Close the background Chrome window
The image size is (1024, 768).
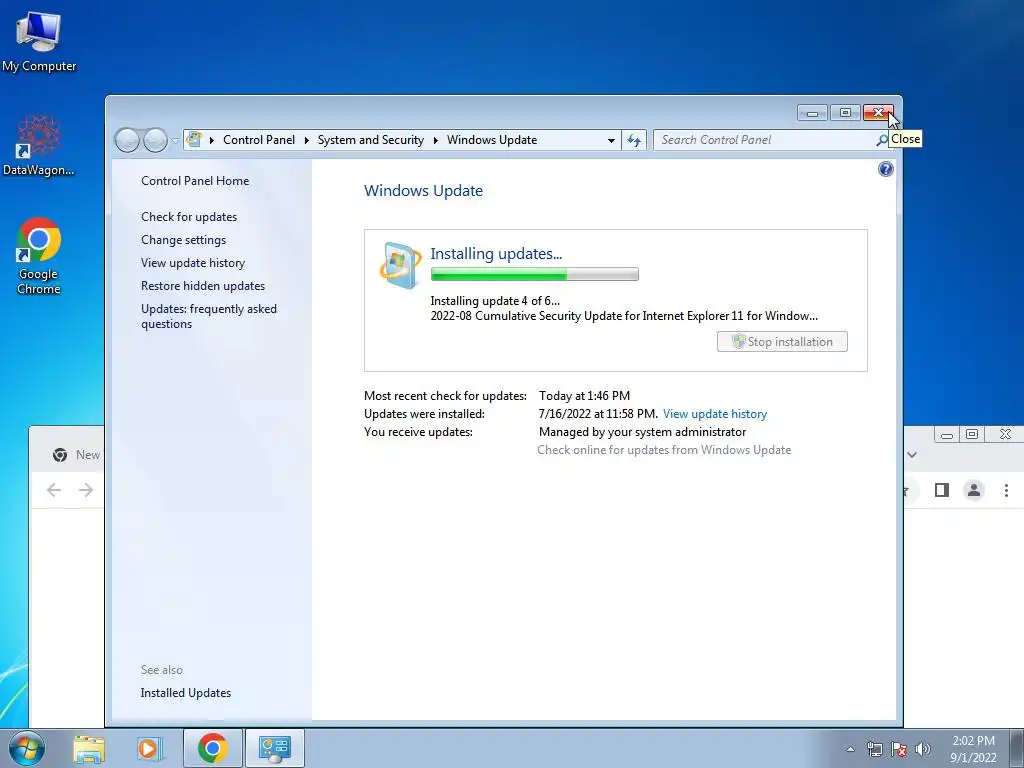pos(1005,434)
